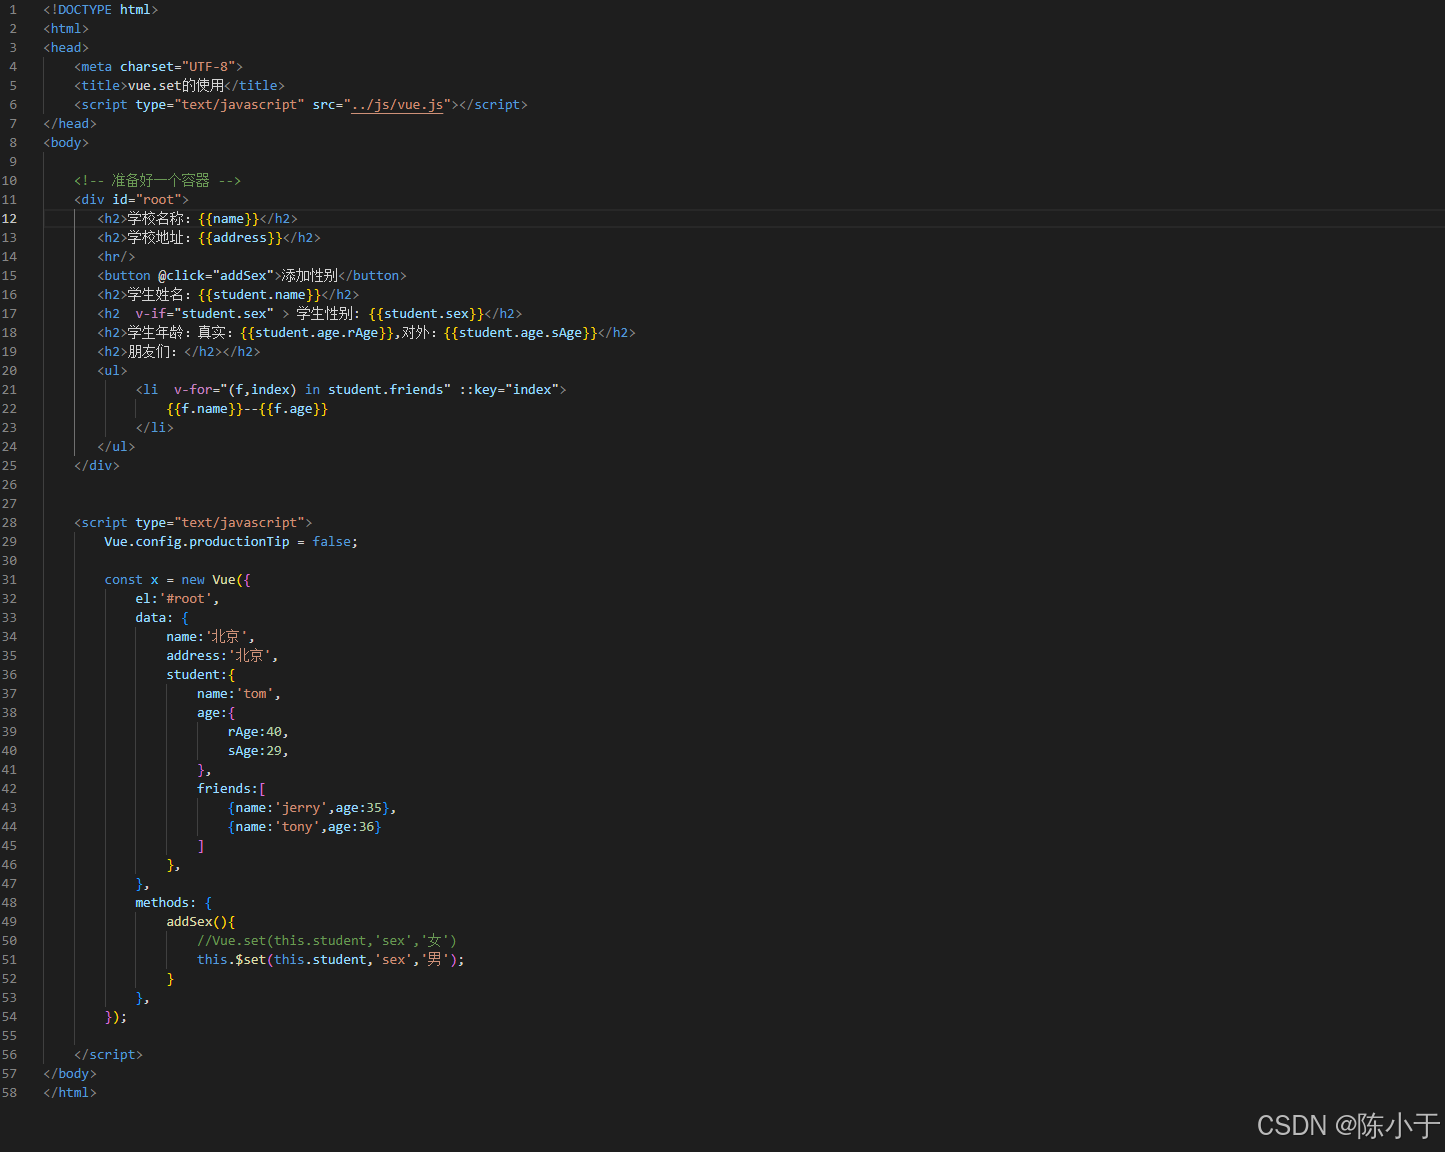Click the closing '</script>' tag on line 56

[108, 1055]
